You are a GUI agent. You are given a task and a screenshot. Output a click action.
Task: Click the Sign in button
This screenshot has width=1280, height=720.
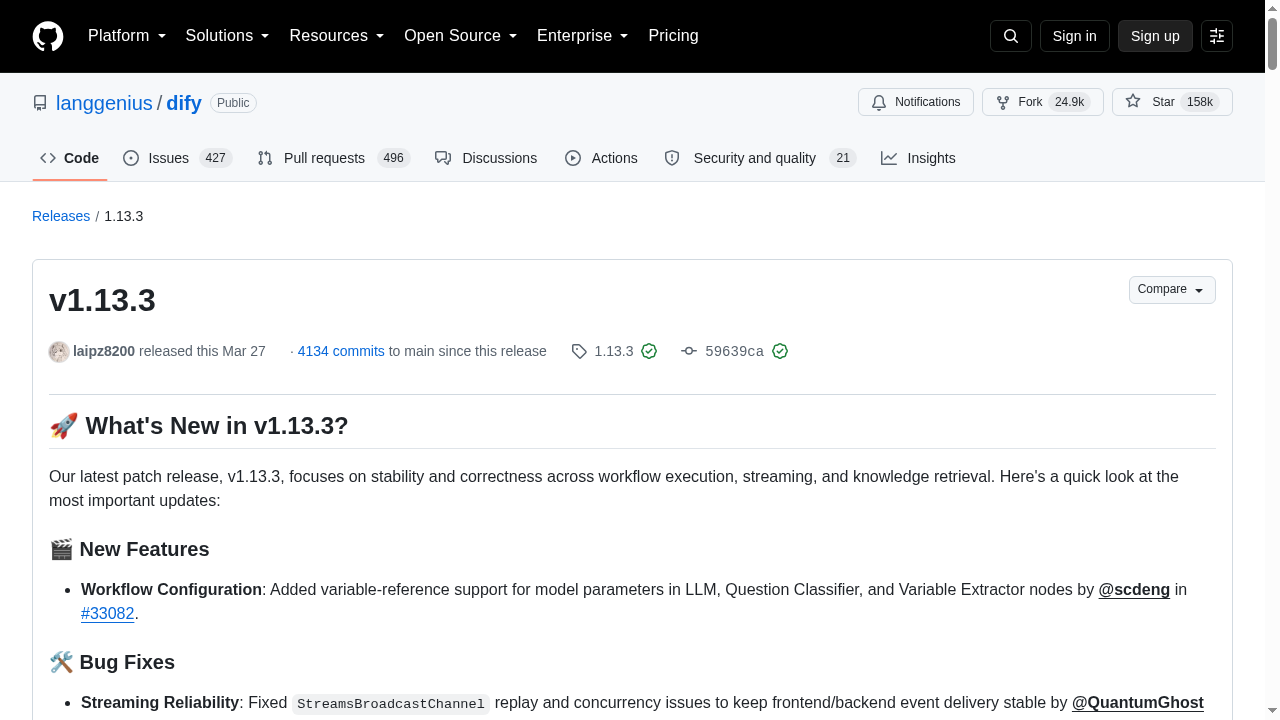point(1075,36)
